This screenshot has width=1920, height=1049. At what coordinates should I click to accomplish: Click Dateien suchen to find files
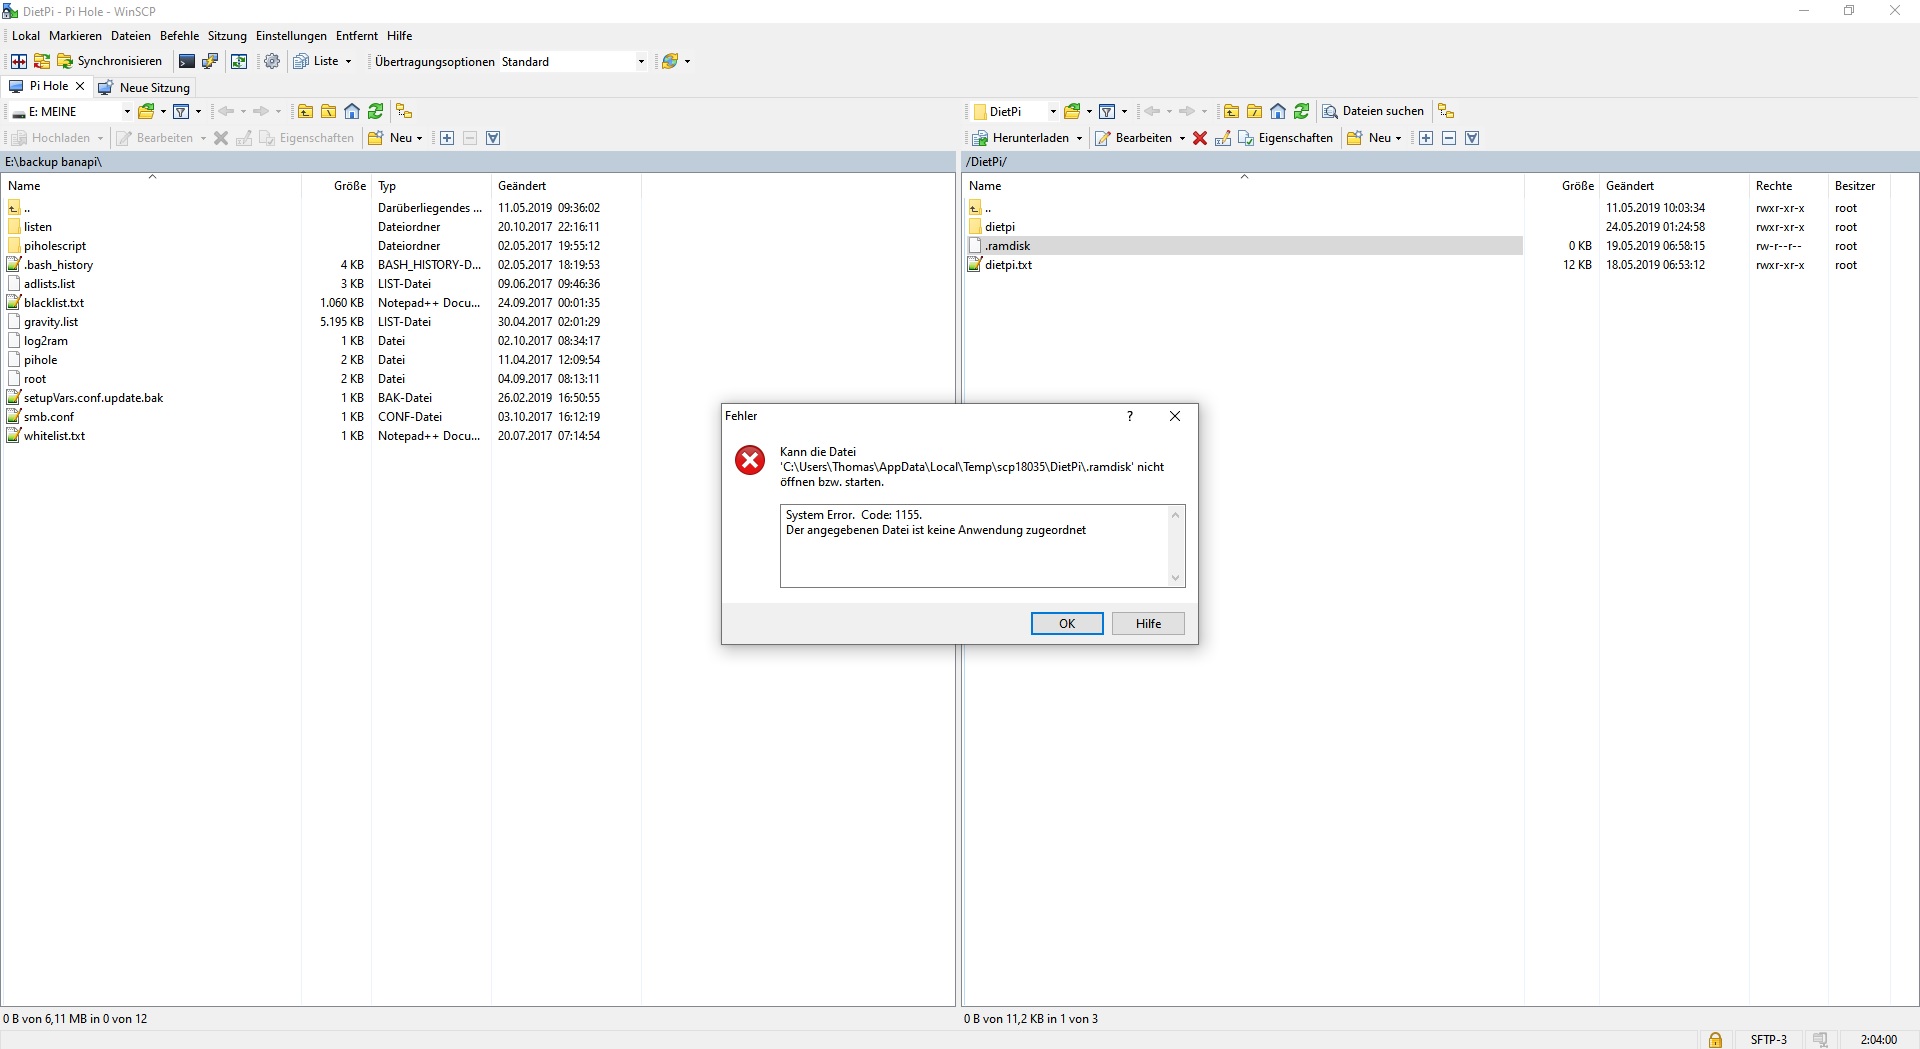(1373, 111)
